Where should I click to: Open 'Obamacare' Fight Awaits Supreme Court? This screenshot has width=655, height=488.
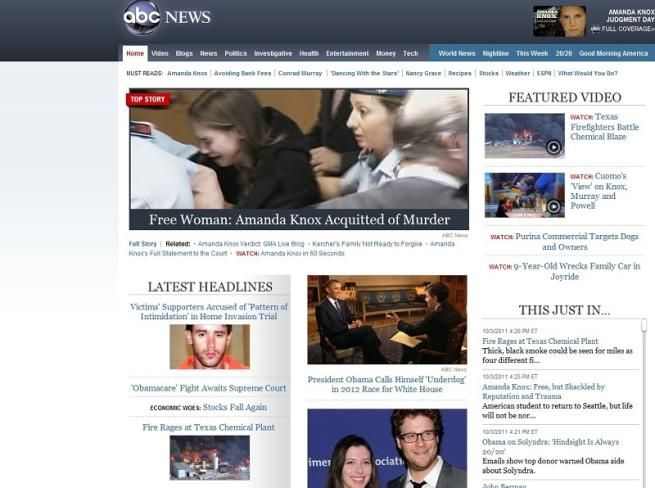click(209, 388)
